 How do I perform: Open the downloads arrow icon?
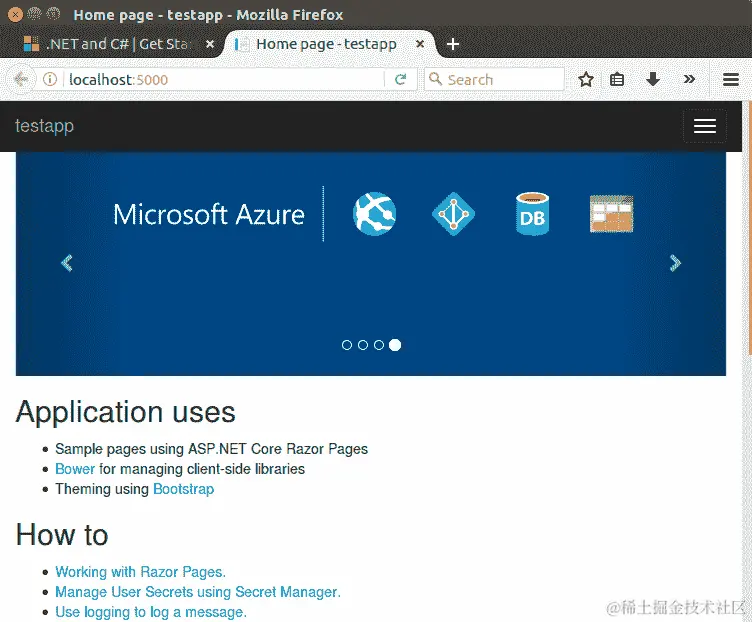pyautogui.click(x=653, y=79)
